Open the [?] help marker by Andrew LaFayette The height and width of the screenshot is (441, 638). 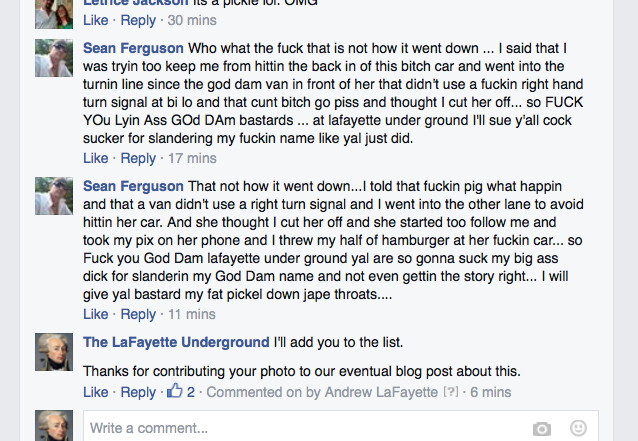[x=450, y=392]
